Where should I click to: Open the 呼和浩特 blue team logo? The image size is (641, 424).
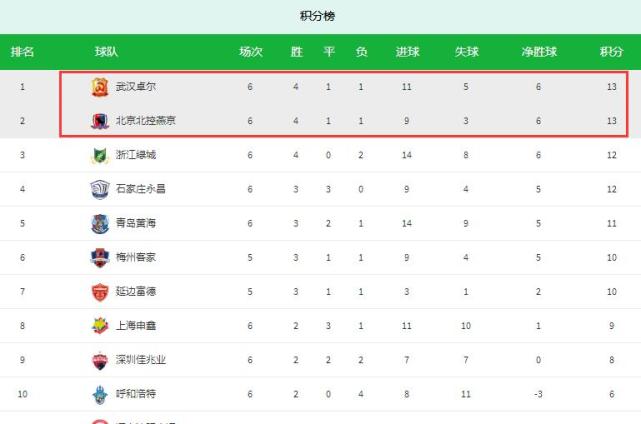(x=100, y=394)
